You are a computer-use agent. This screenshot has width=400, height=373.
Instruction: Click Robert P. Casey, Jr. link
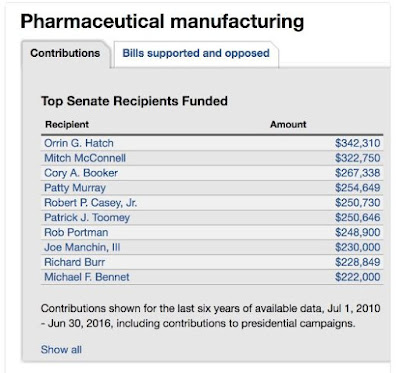click(90, 203)
